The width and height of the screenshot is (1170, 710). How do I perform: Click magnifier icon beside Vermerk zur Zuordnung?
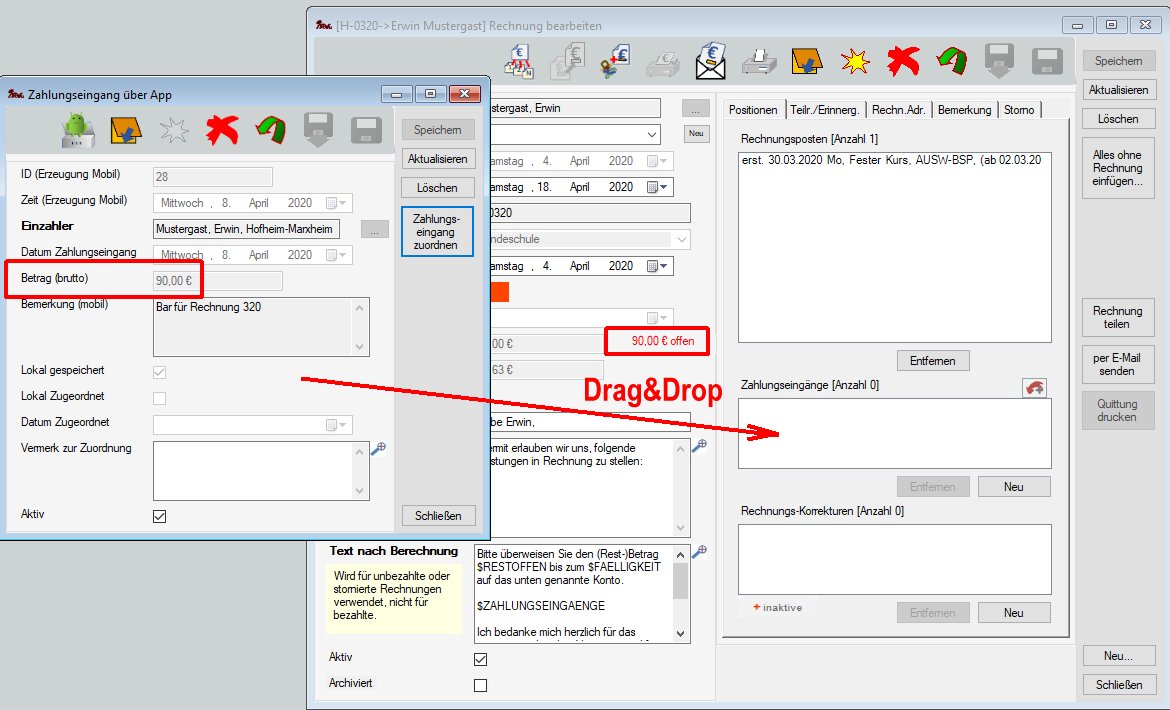pyautogui.click(x=377, y=450)
